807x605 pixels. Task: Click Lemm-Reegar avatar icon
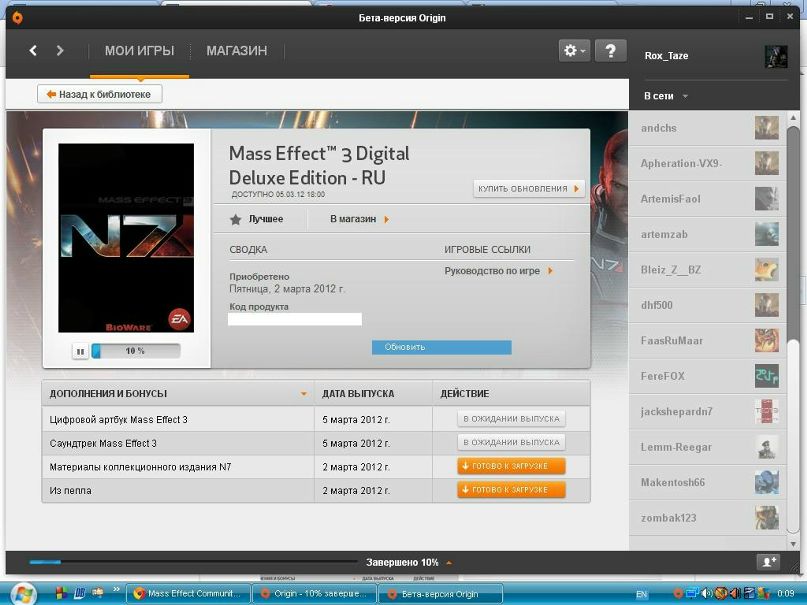click(x=766, y=447)
